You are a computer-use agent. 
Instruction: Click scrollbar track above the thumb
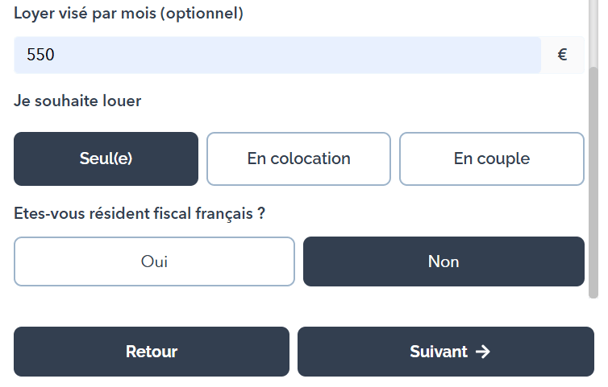tap(593, 33)
